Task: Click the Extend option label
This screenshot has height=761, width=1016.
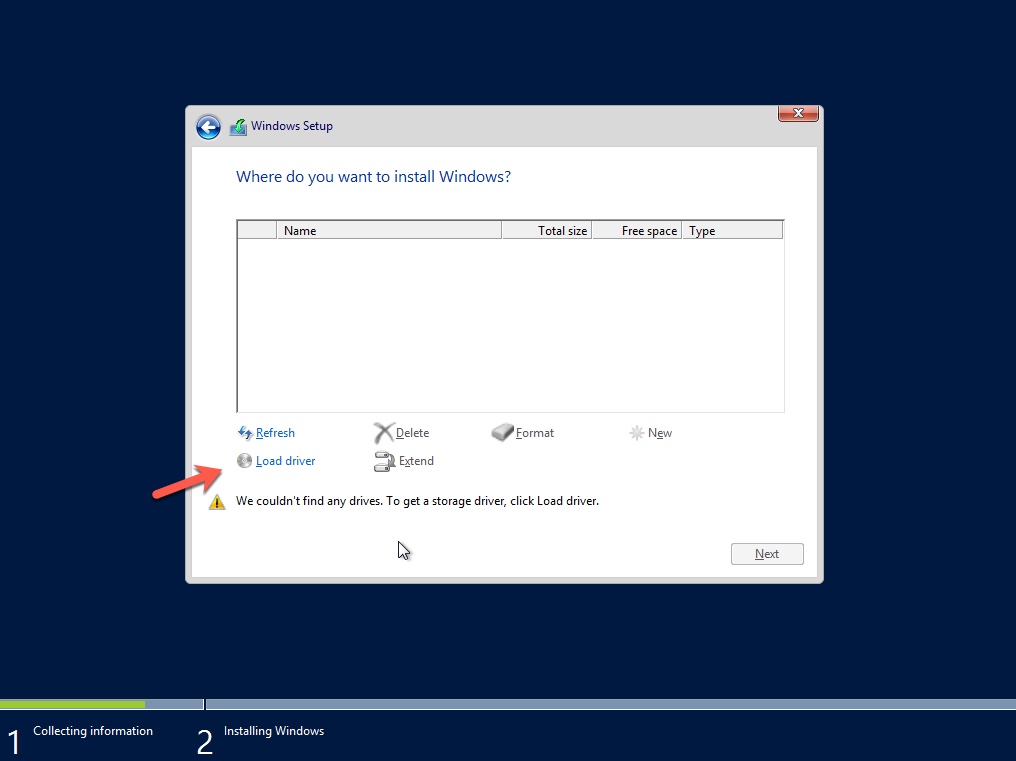Action: (416, 461)
